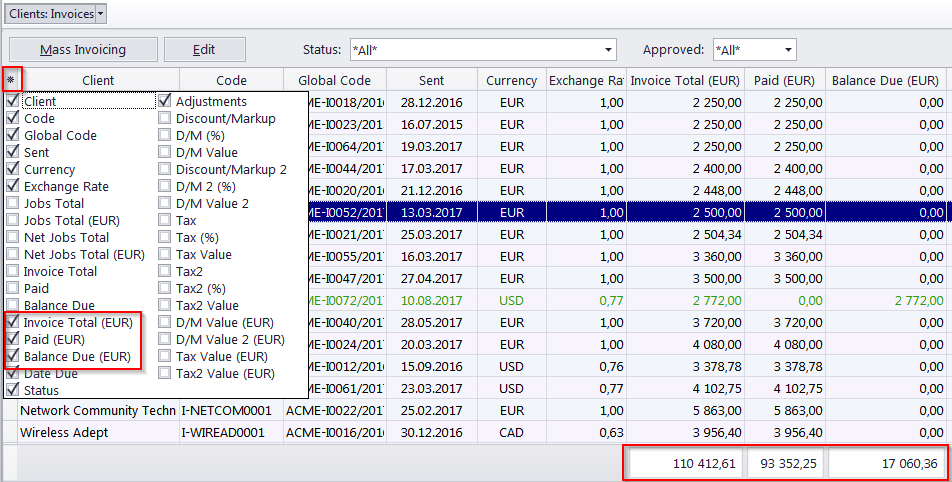Click the balance due sum 17 060,36
952x482 pixels.
click(885, 463)
